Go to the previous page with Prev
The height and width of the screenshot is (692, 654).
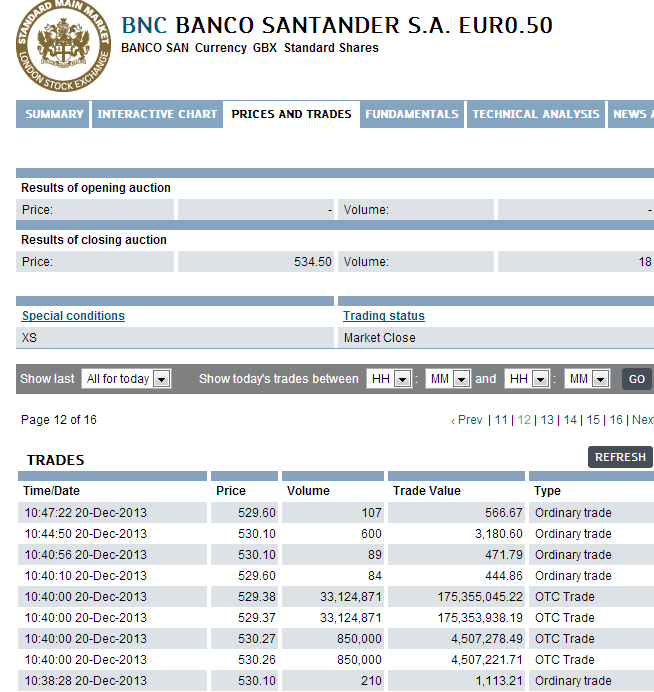tap(467, 420)
